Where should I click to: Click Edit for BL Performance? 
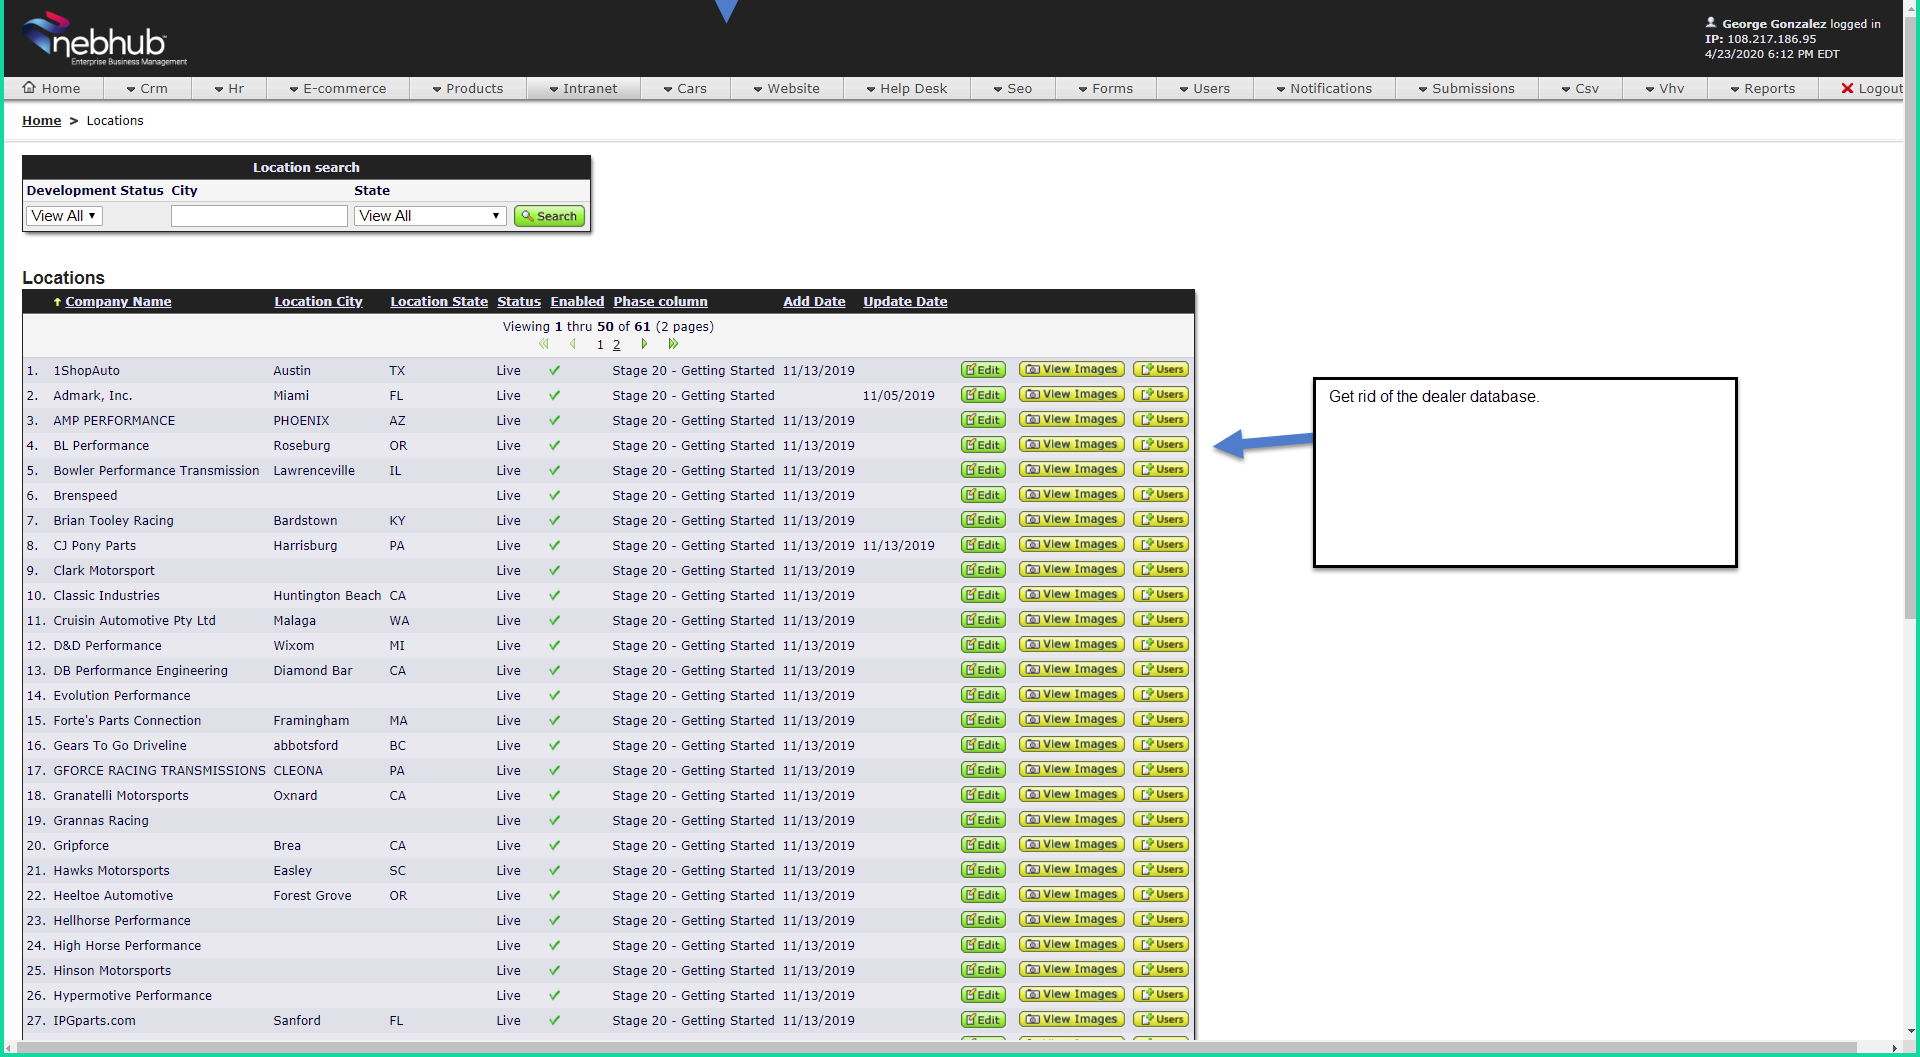click(x=983, y=445)
